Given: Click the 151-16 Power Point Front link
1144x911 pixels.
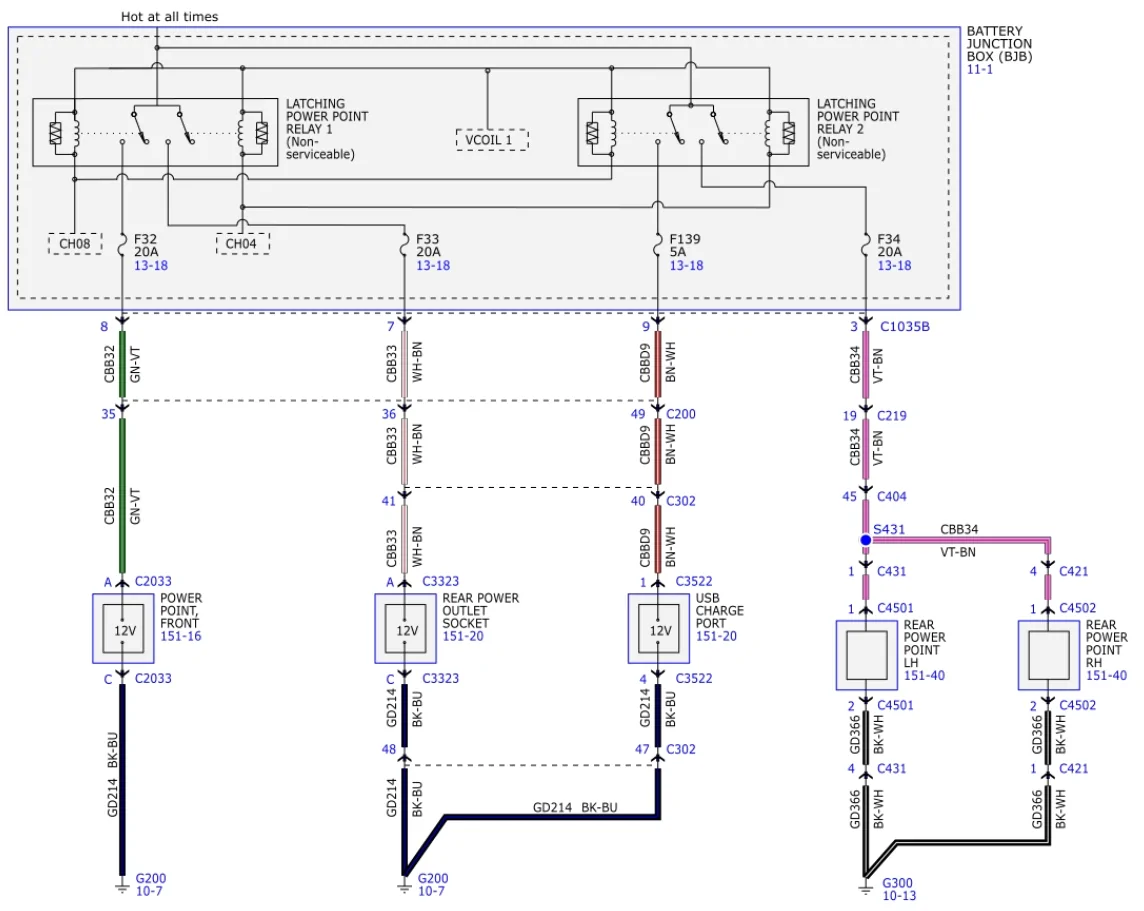Looking at the screenshot, I should pos(180,636).
